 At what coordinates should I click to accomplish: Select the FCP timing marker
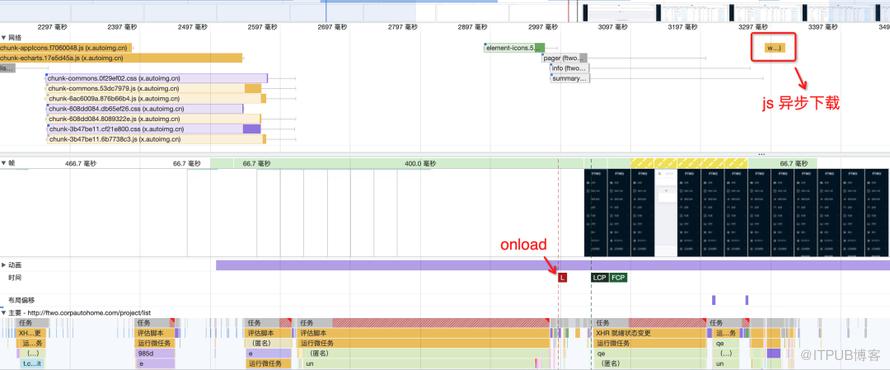pos(619,278)
